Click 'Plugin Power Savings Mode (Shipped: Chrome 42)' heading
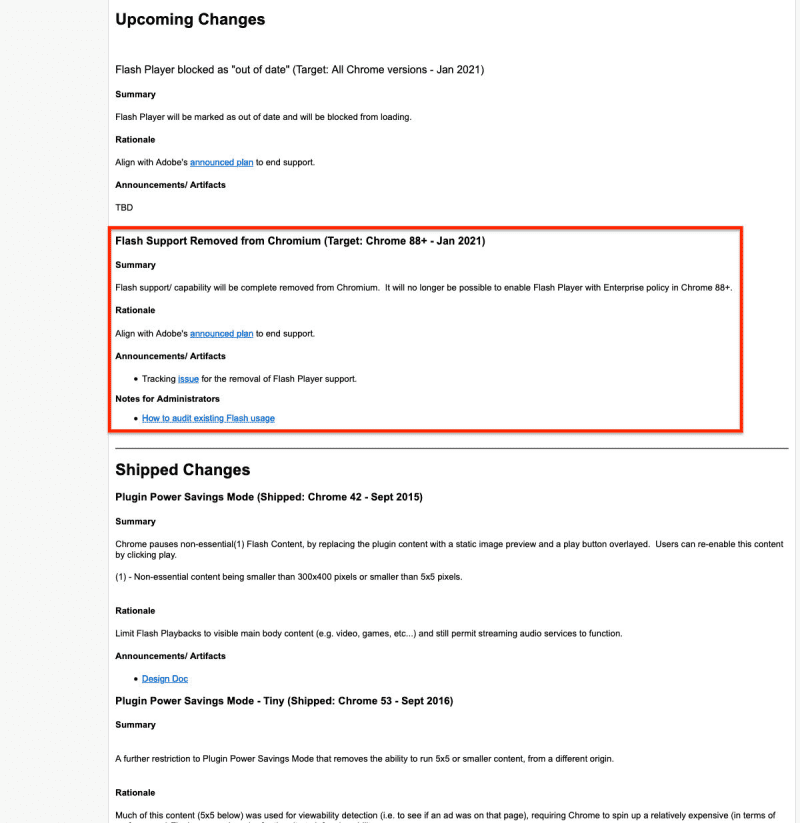The height and width of the screenshot is (823, 800). (269, 497)
